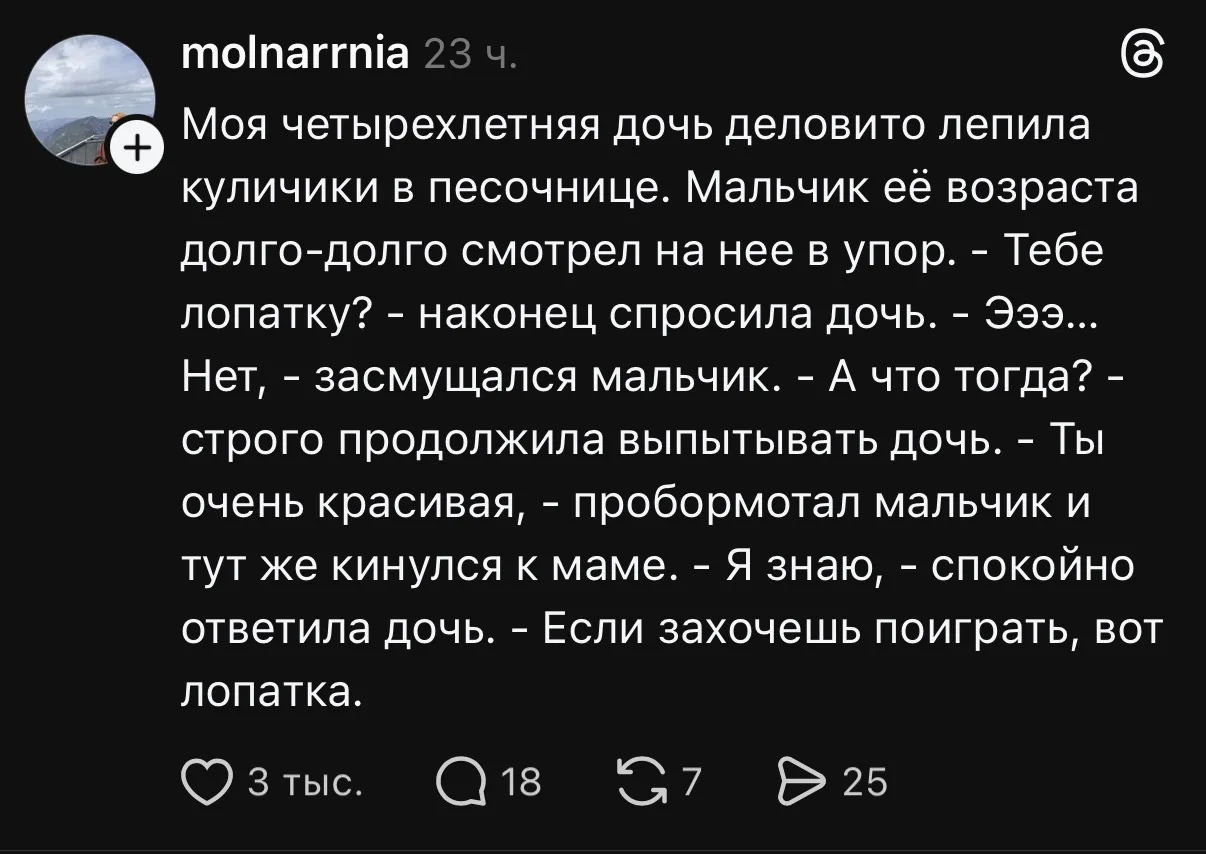Screen dimensions: 1206x854
Task: Open post at "Моя четырехлетняя дочь деловито лепила"
Action: 636,129
